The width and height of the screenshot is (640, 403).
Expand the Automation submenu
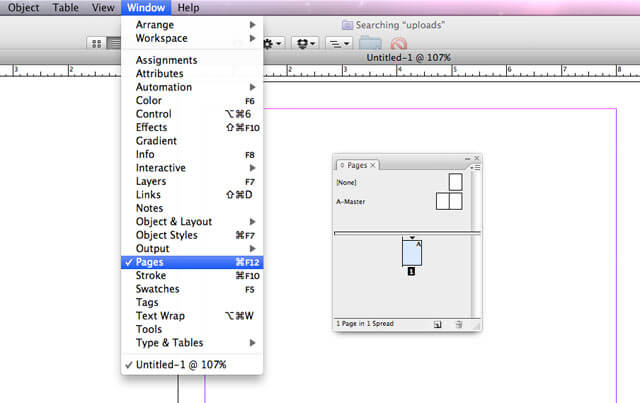[192, 87]
